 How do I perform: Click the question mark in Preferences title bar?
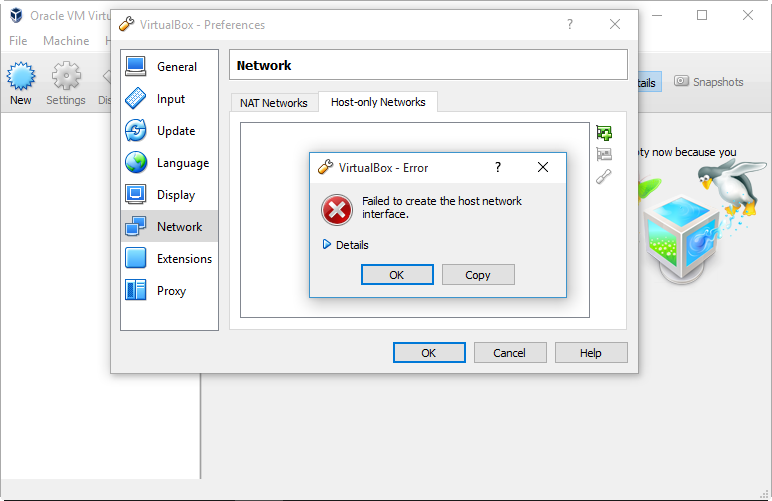click(570, 24)
